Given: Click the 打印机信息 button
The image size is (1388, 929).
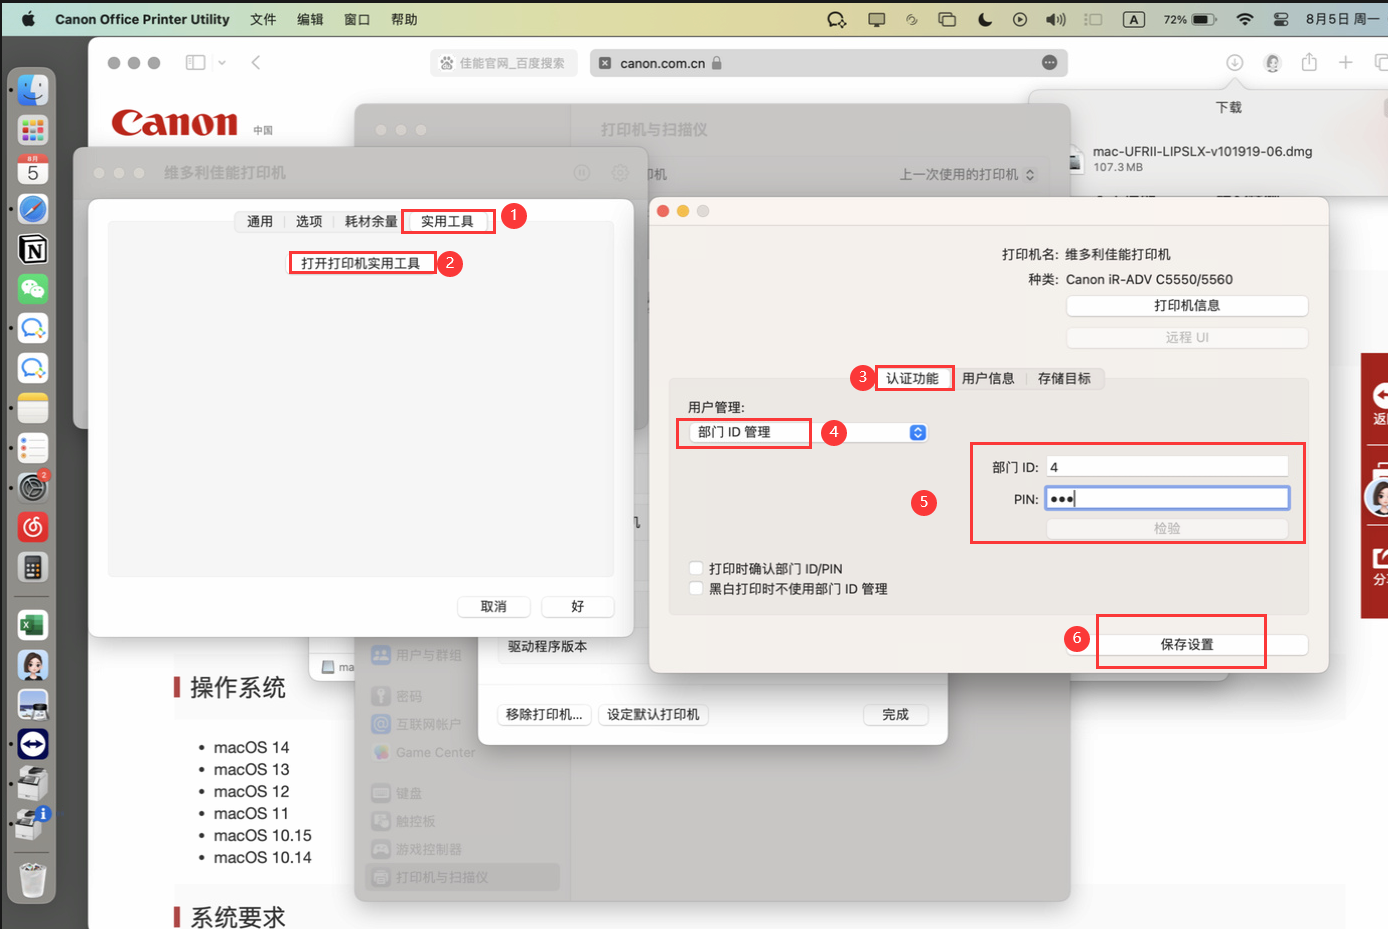Looking at the screenshot, I should point(1186,306).
